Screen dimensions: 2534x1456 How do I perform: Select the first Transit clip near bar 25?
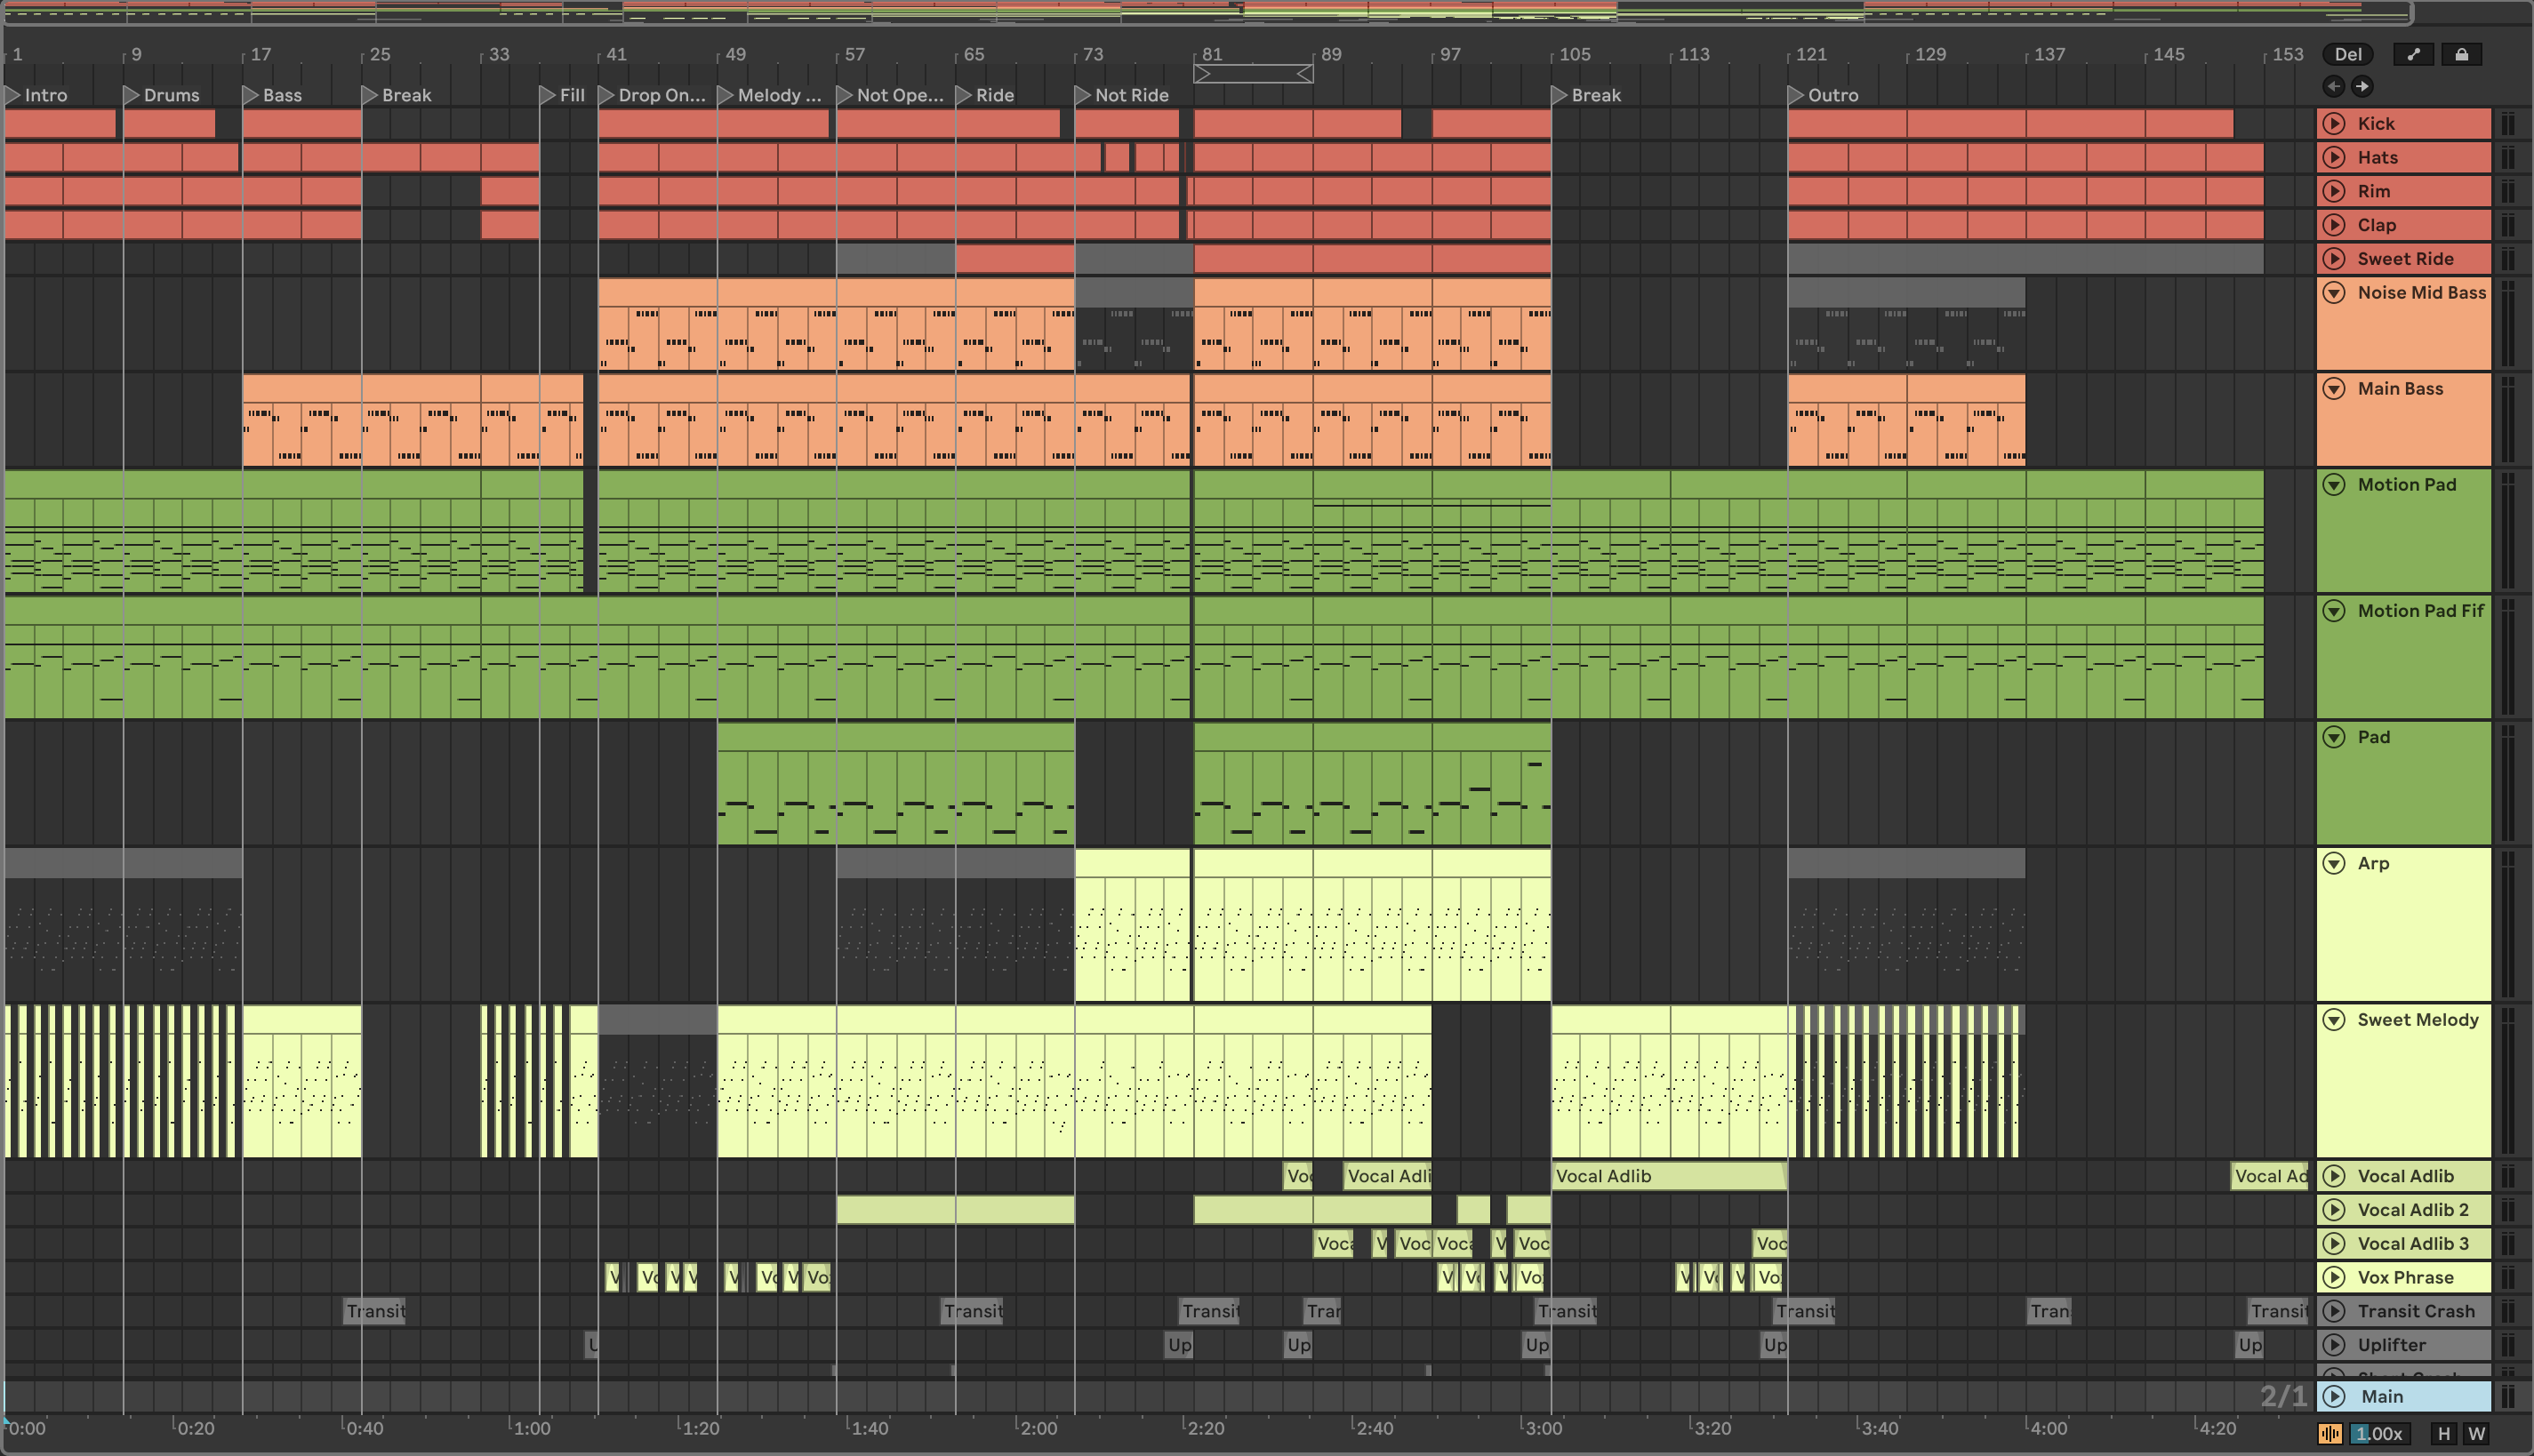[375, 1311]
